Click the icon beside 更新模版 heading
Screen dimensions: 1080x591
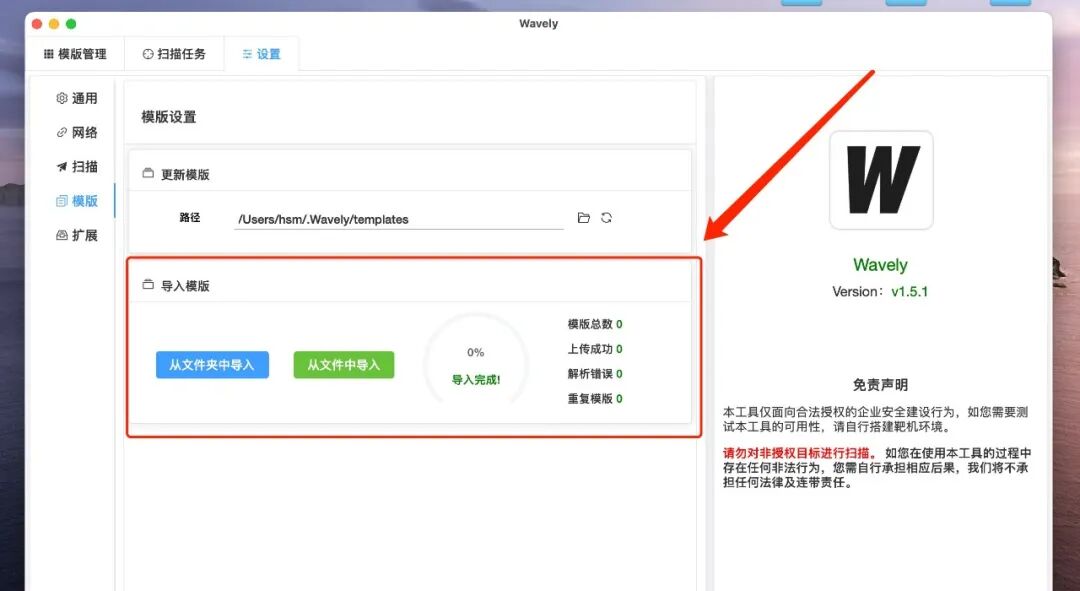tap(148, 174)
